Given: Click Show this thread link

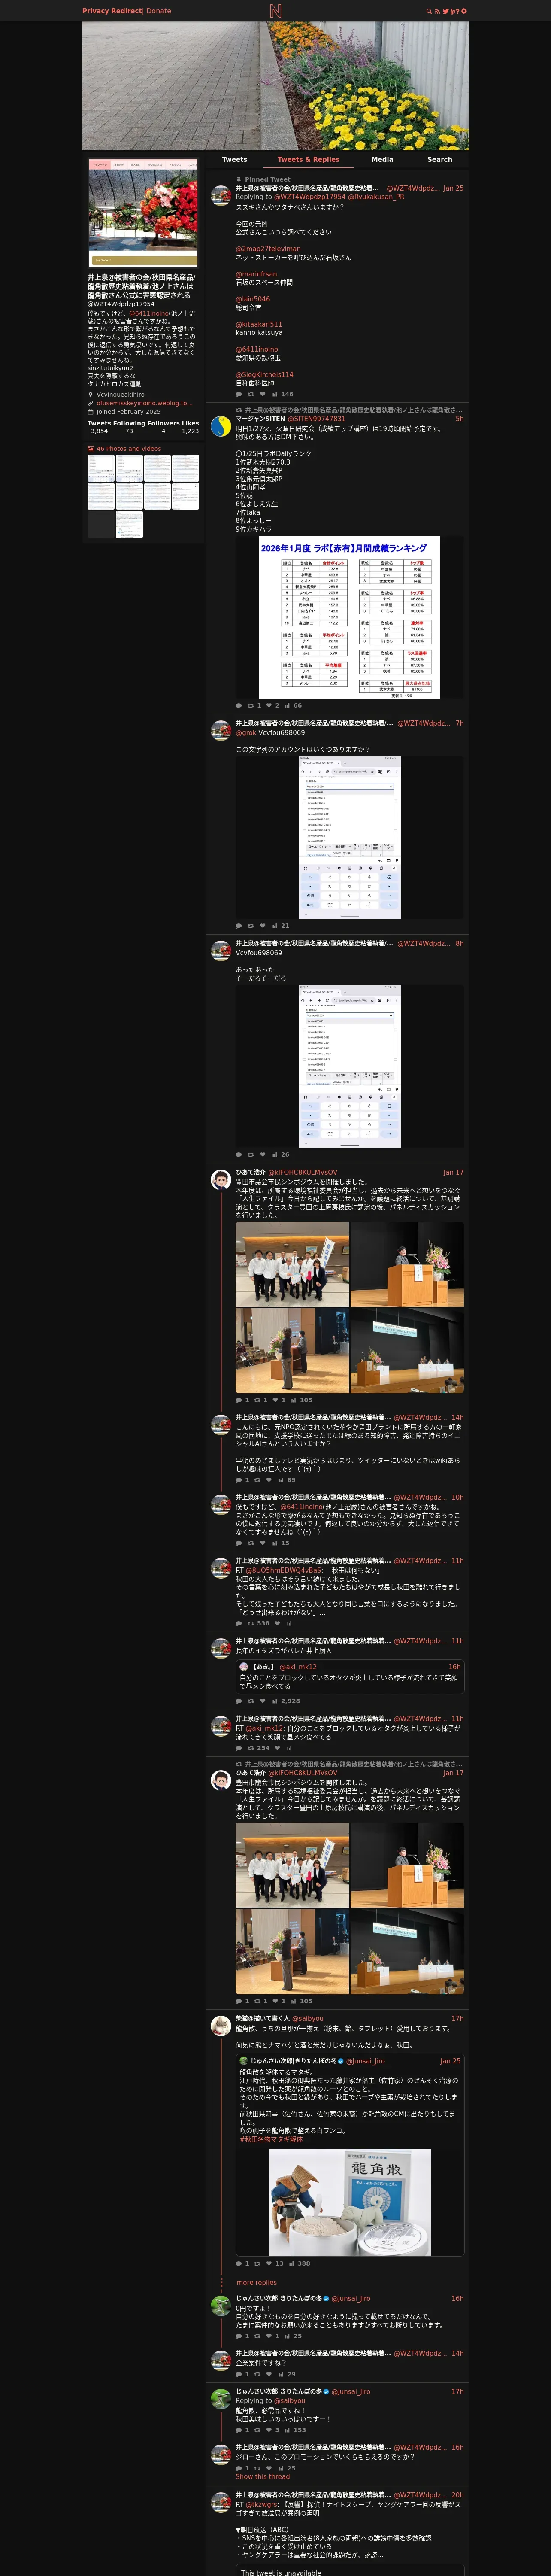Looking at the screenshot, I should click(x=263, y=2476).
